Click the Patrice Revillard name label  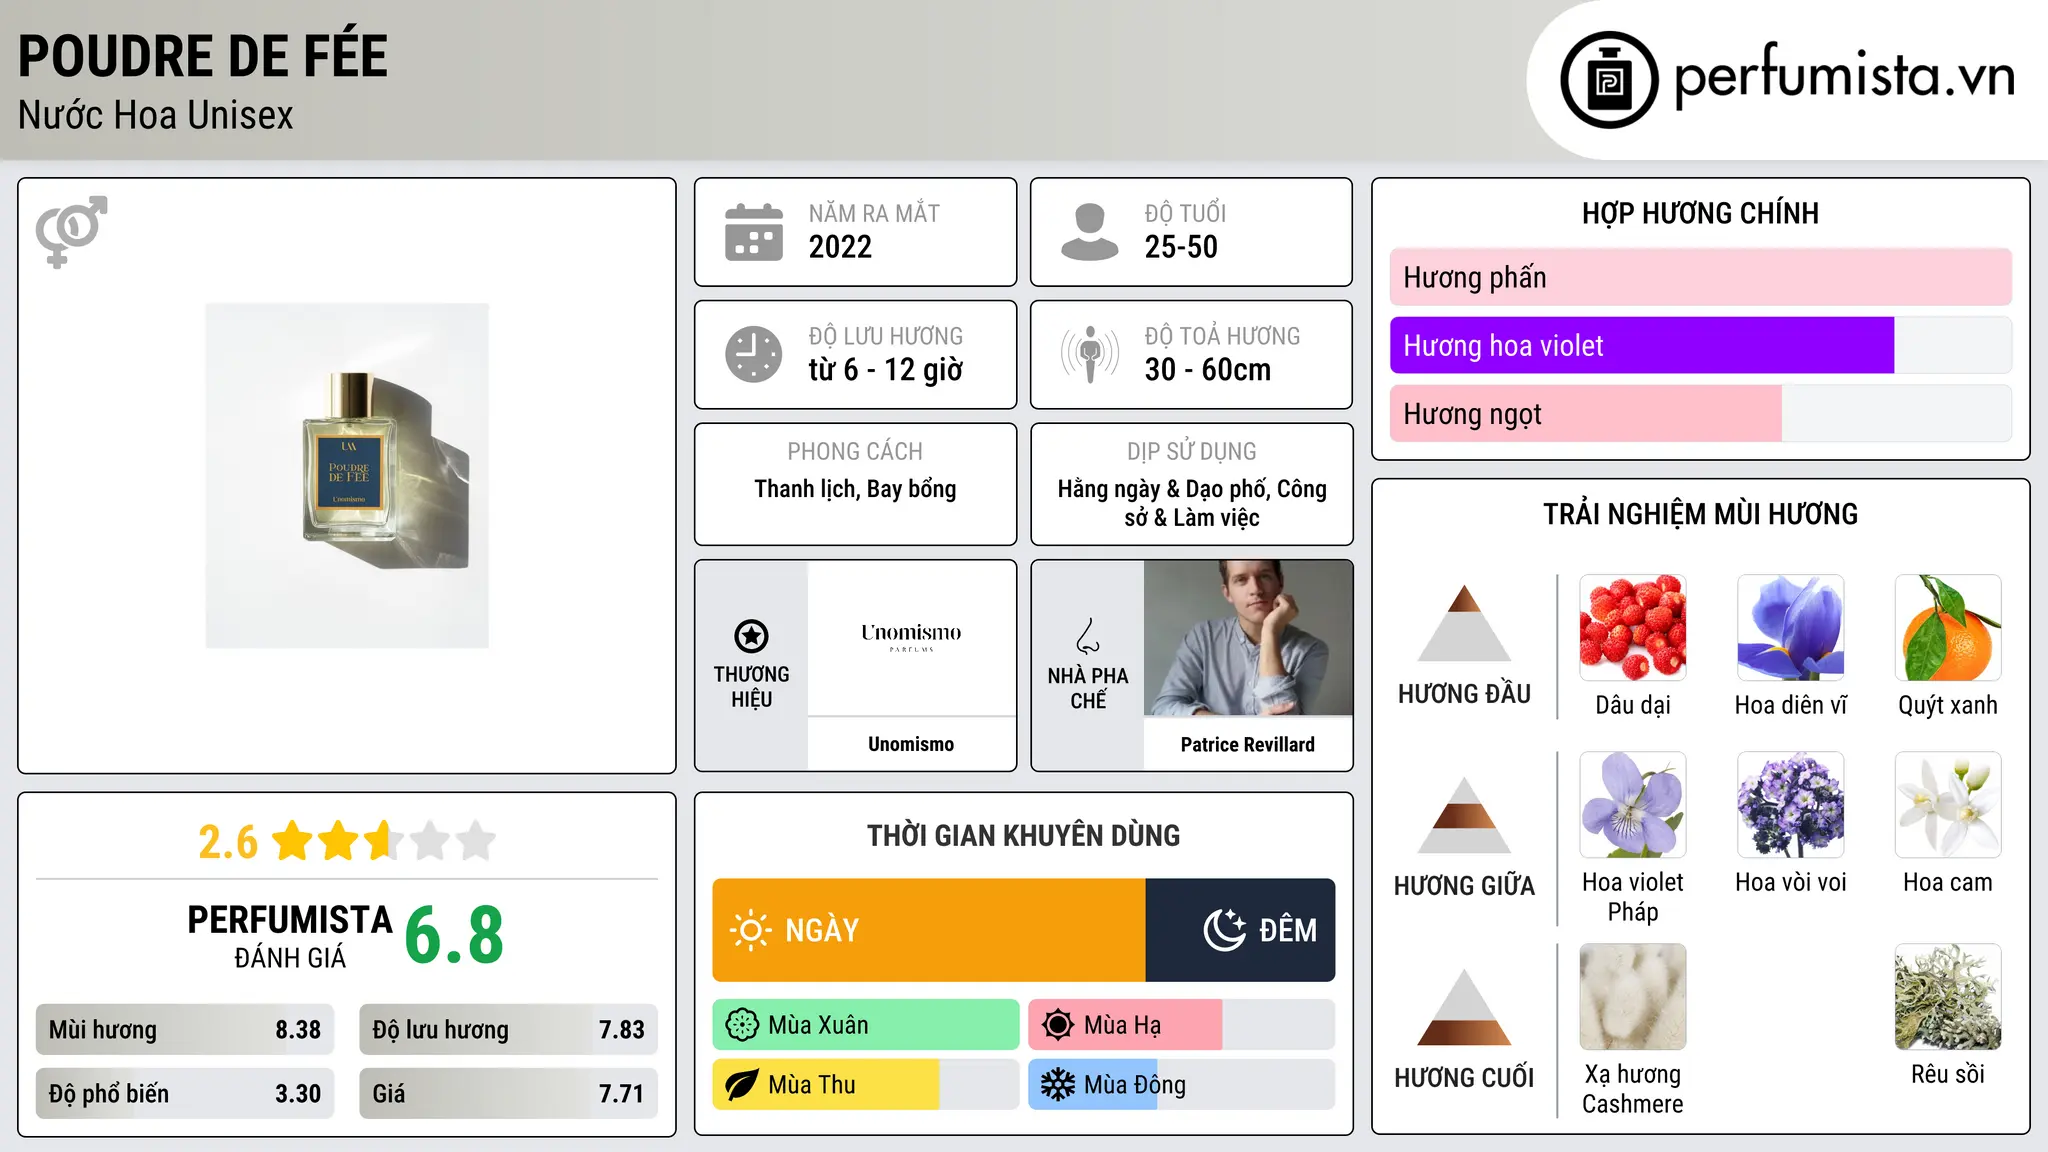point(1248,744)
